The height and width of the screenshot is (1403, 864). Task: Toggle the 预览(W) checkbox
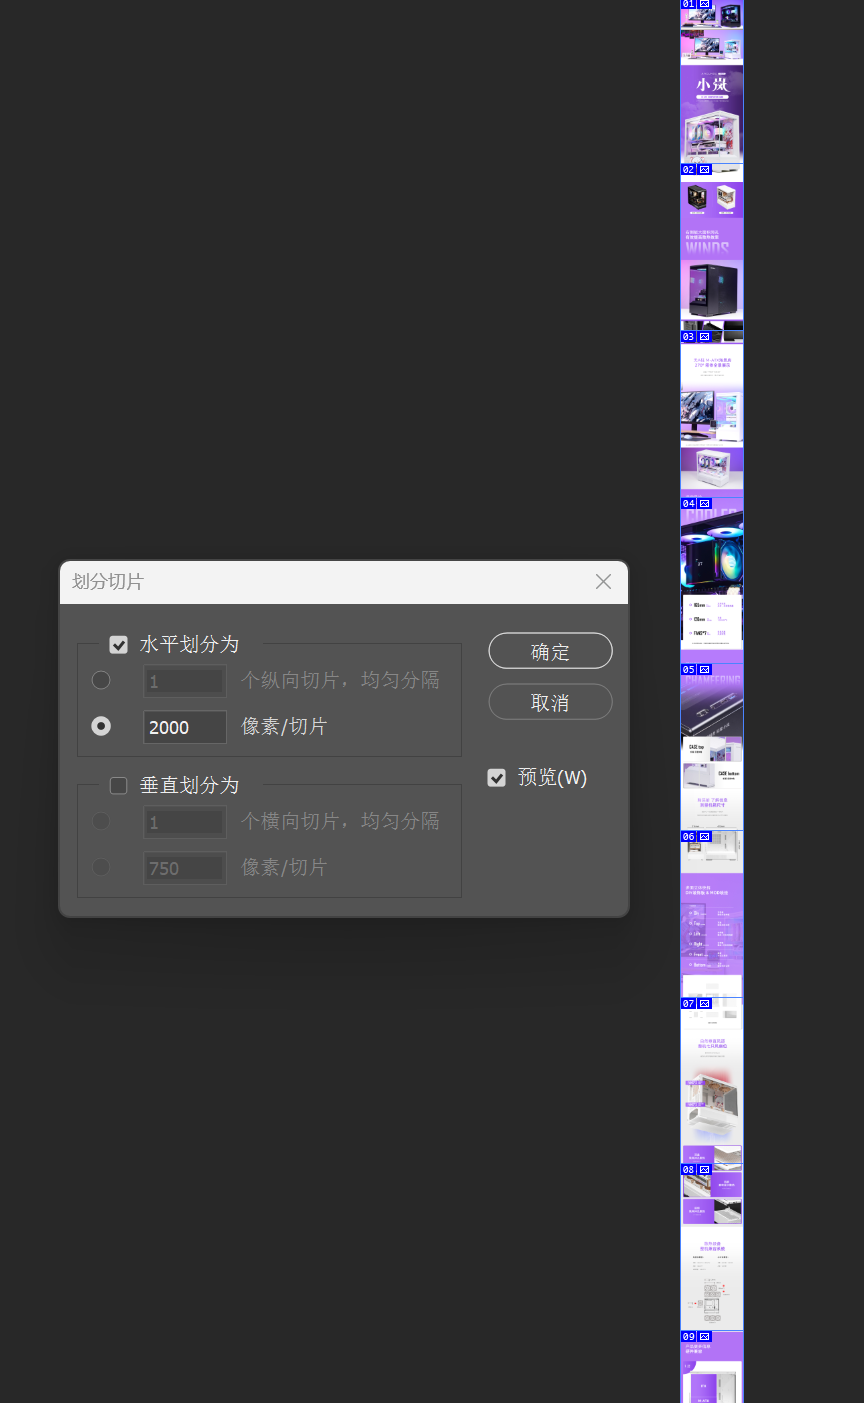497,778
